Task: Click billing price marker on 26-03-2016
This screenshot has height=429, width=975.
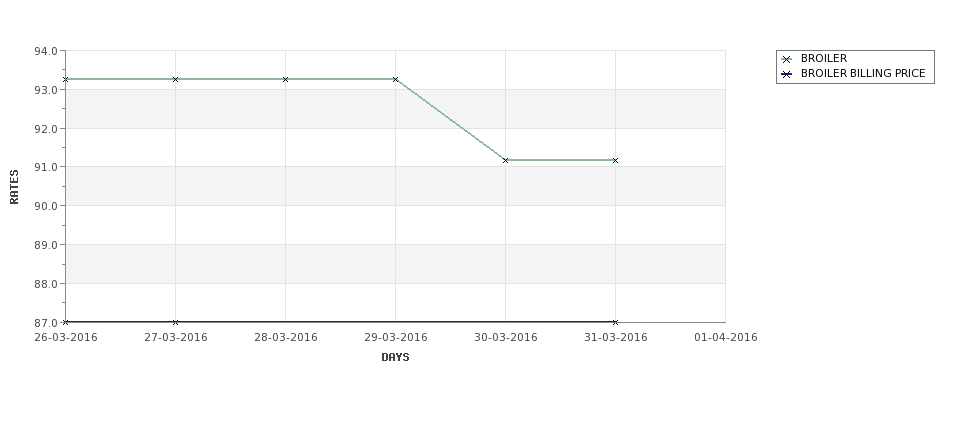Action: pos(65,322)
